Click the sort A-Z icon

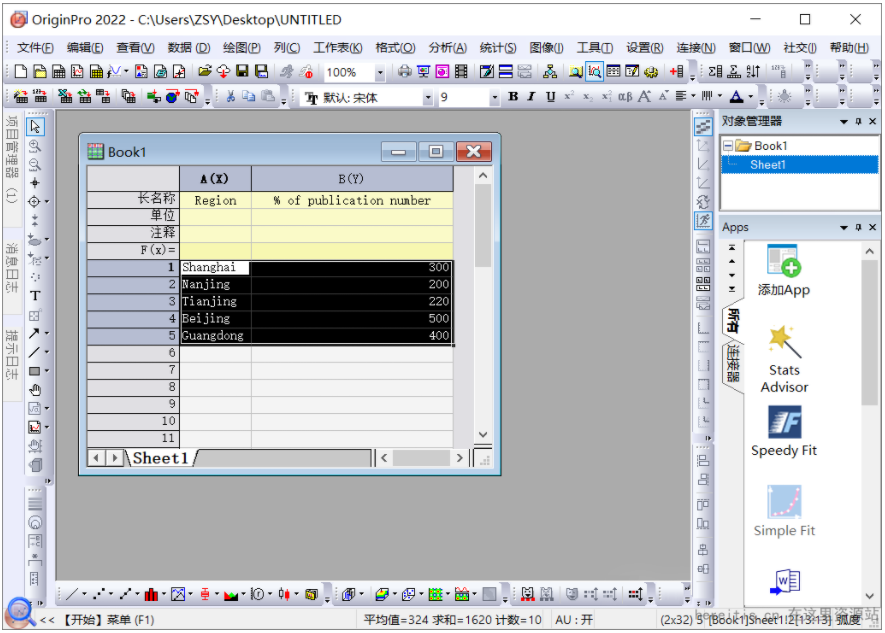coord(753,72)
